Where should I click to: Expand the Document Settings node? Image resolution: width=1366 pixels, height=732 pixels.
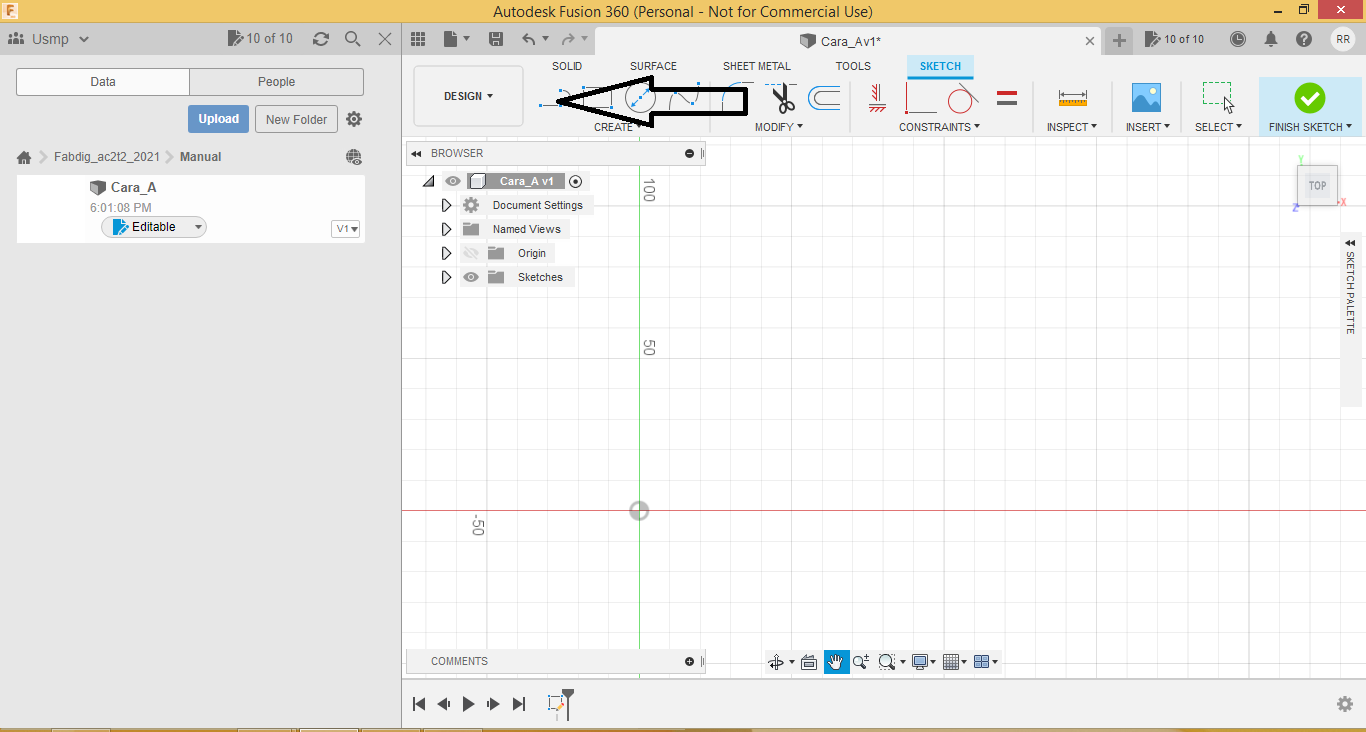(446, 205)
